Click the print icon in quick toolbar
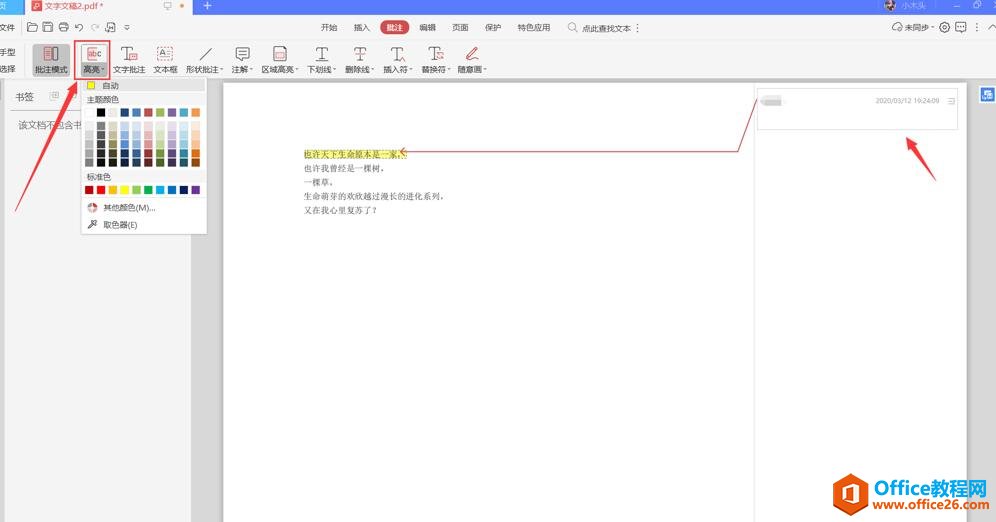The image size is (996, 522). tap(64, 28)
